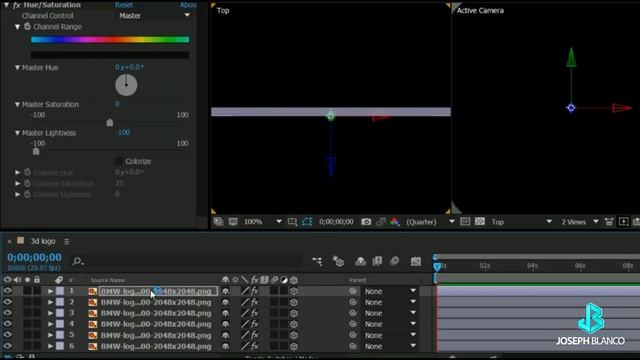Click the Channel Range stopwatch icon

click(x=27, y=27)
